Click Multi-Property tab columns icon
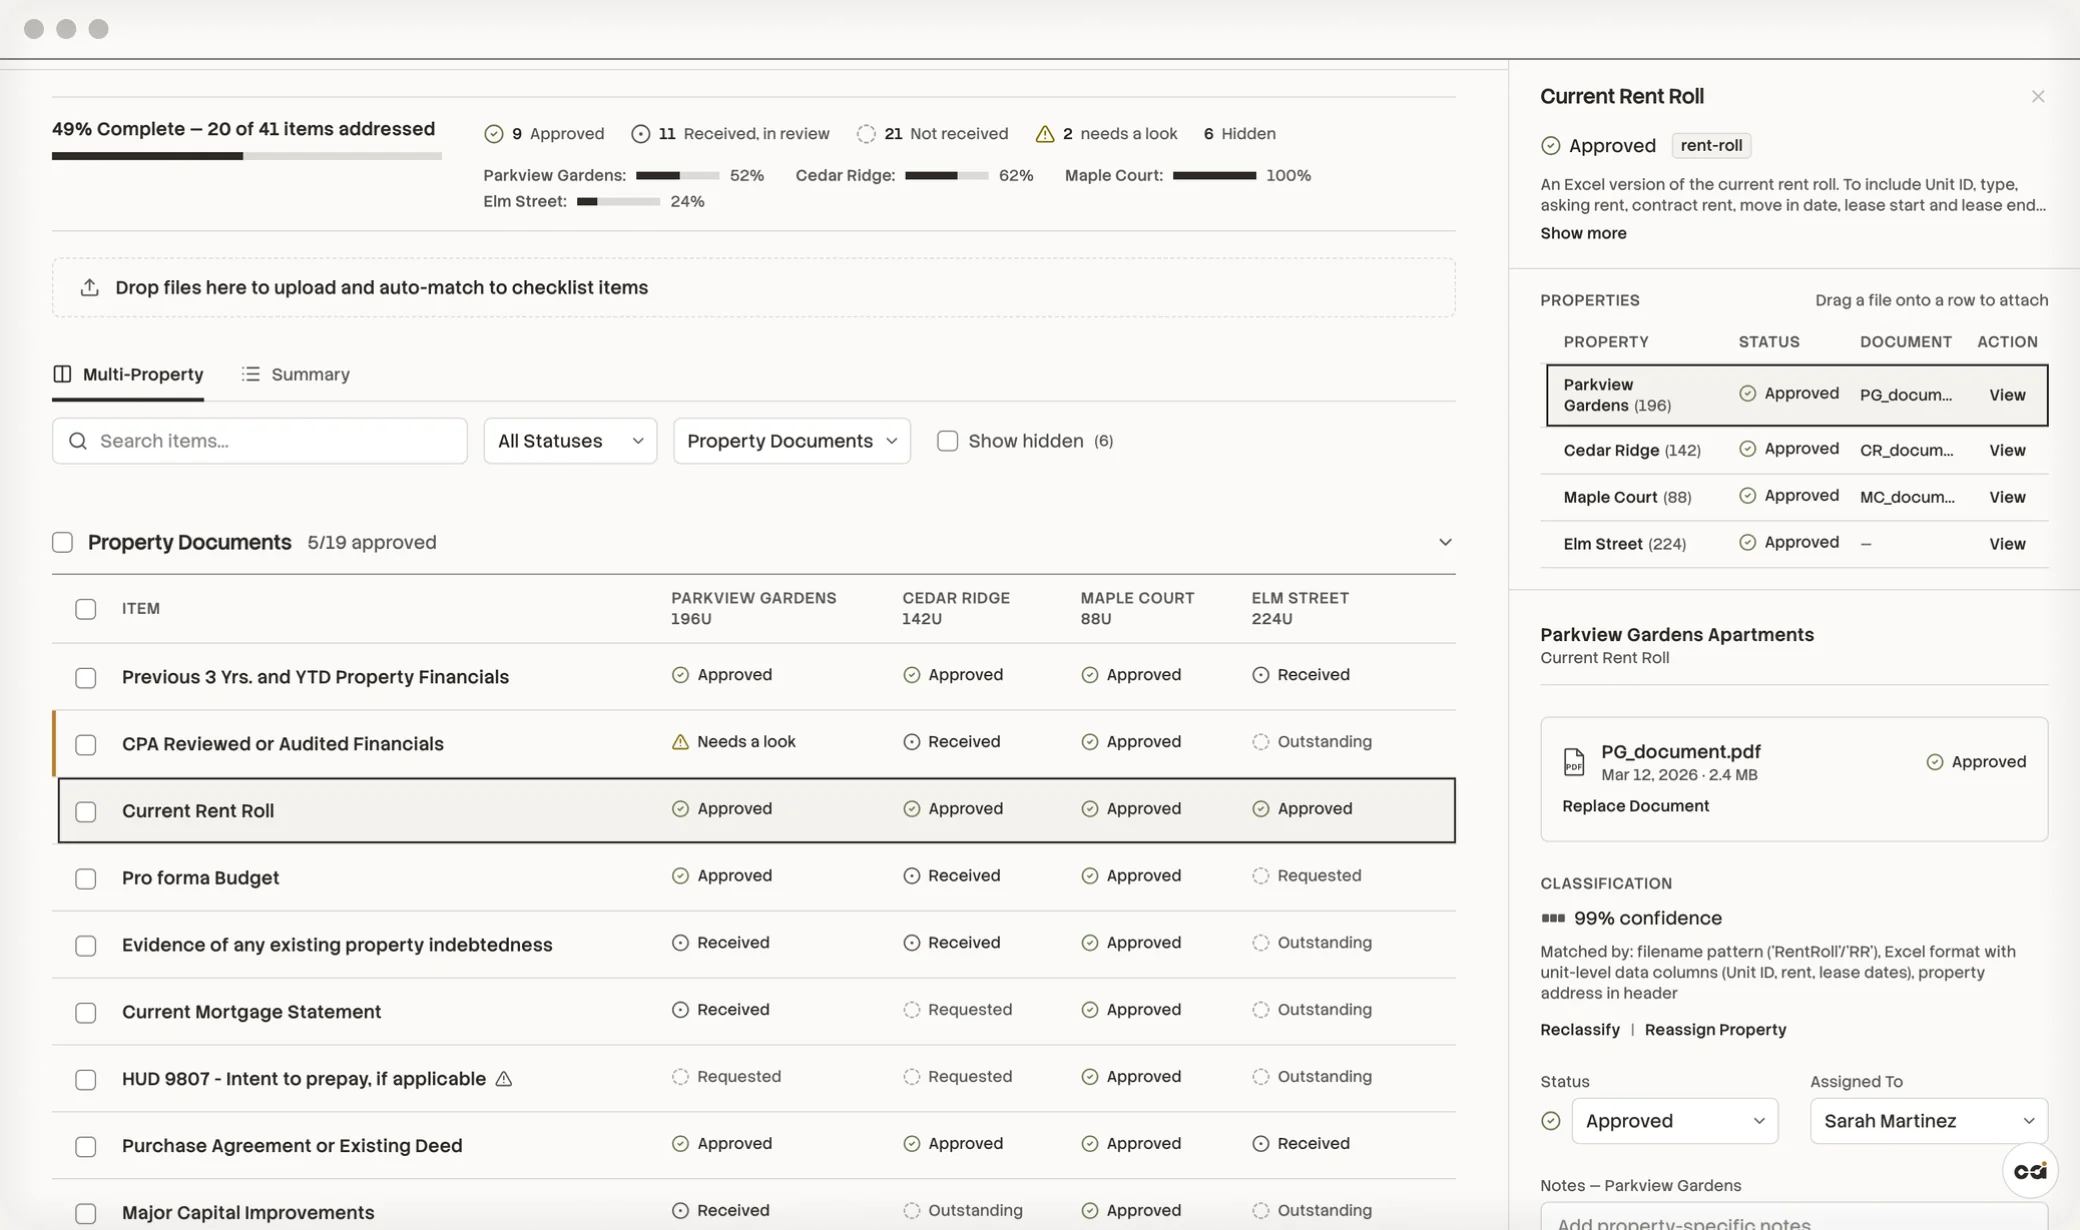Screen dimensions: 2080x1230 tap(62, 374)
